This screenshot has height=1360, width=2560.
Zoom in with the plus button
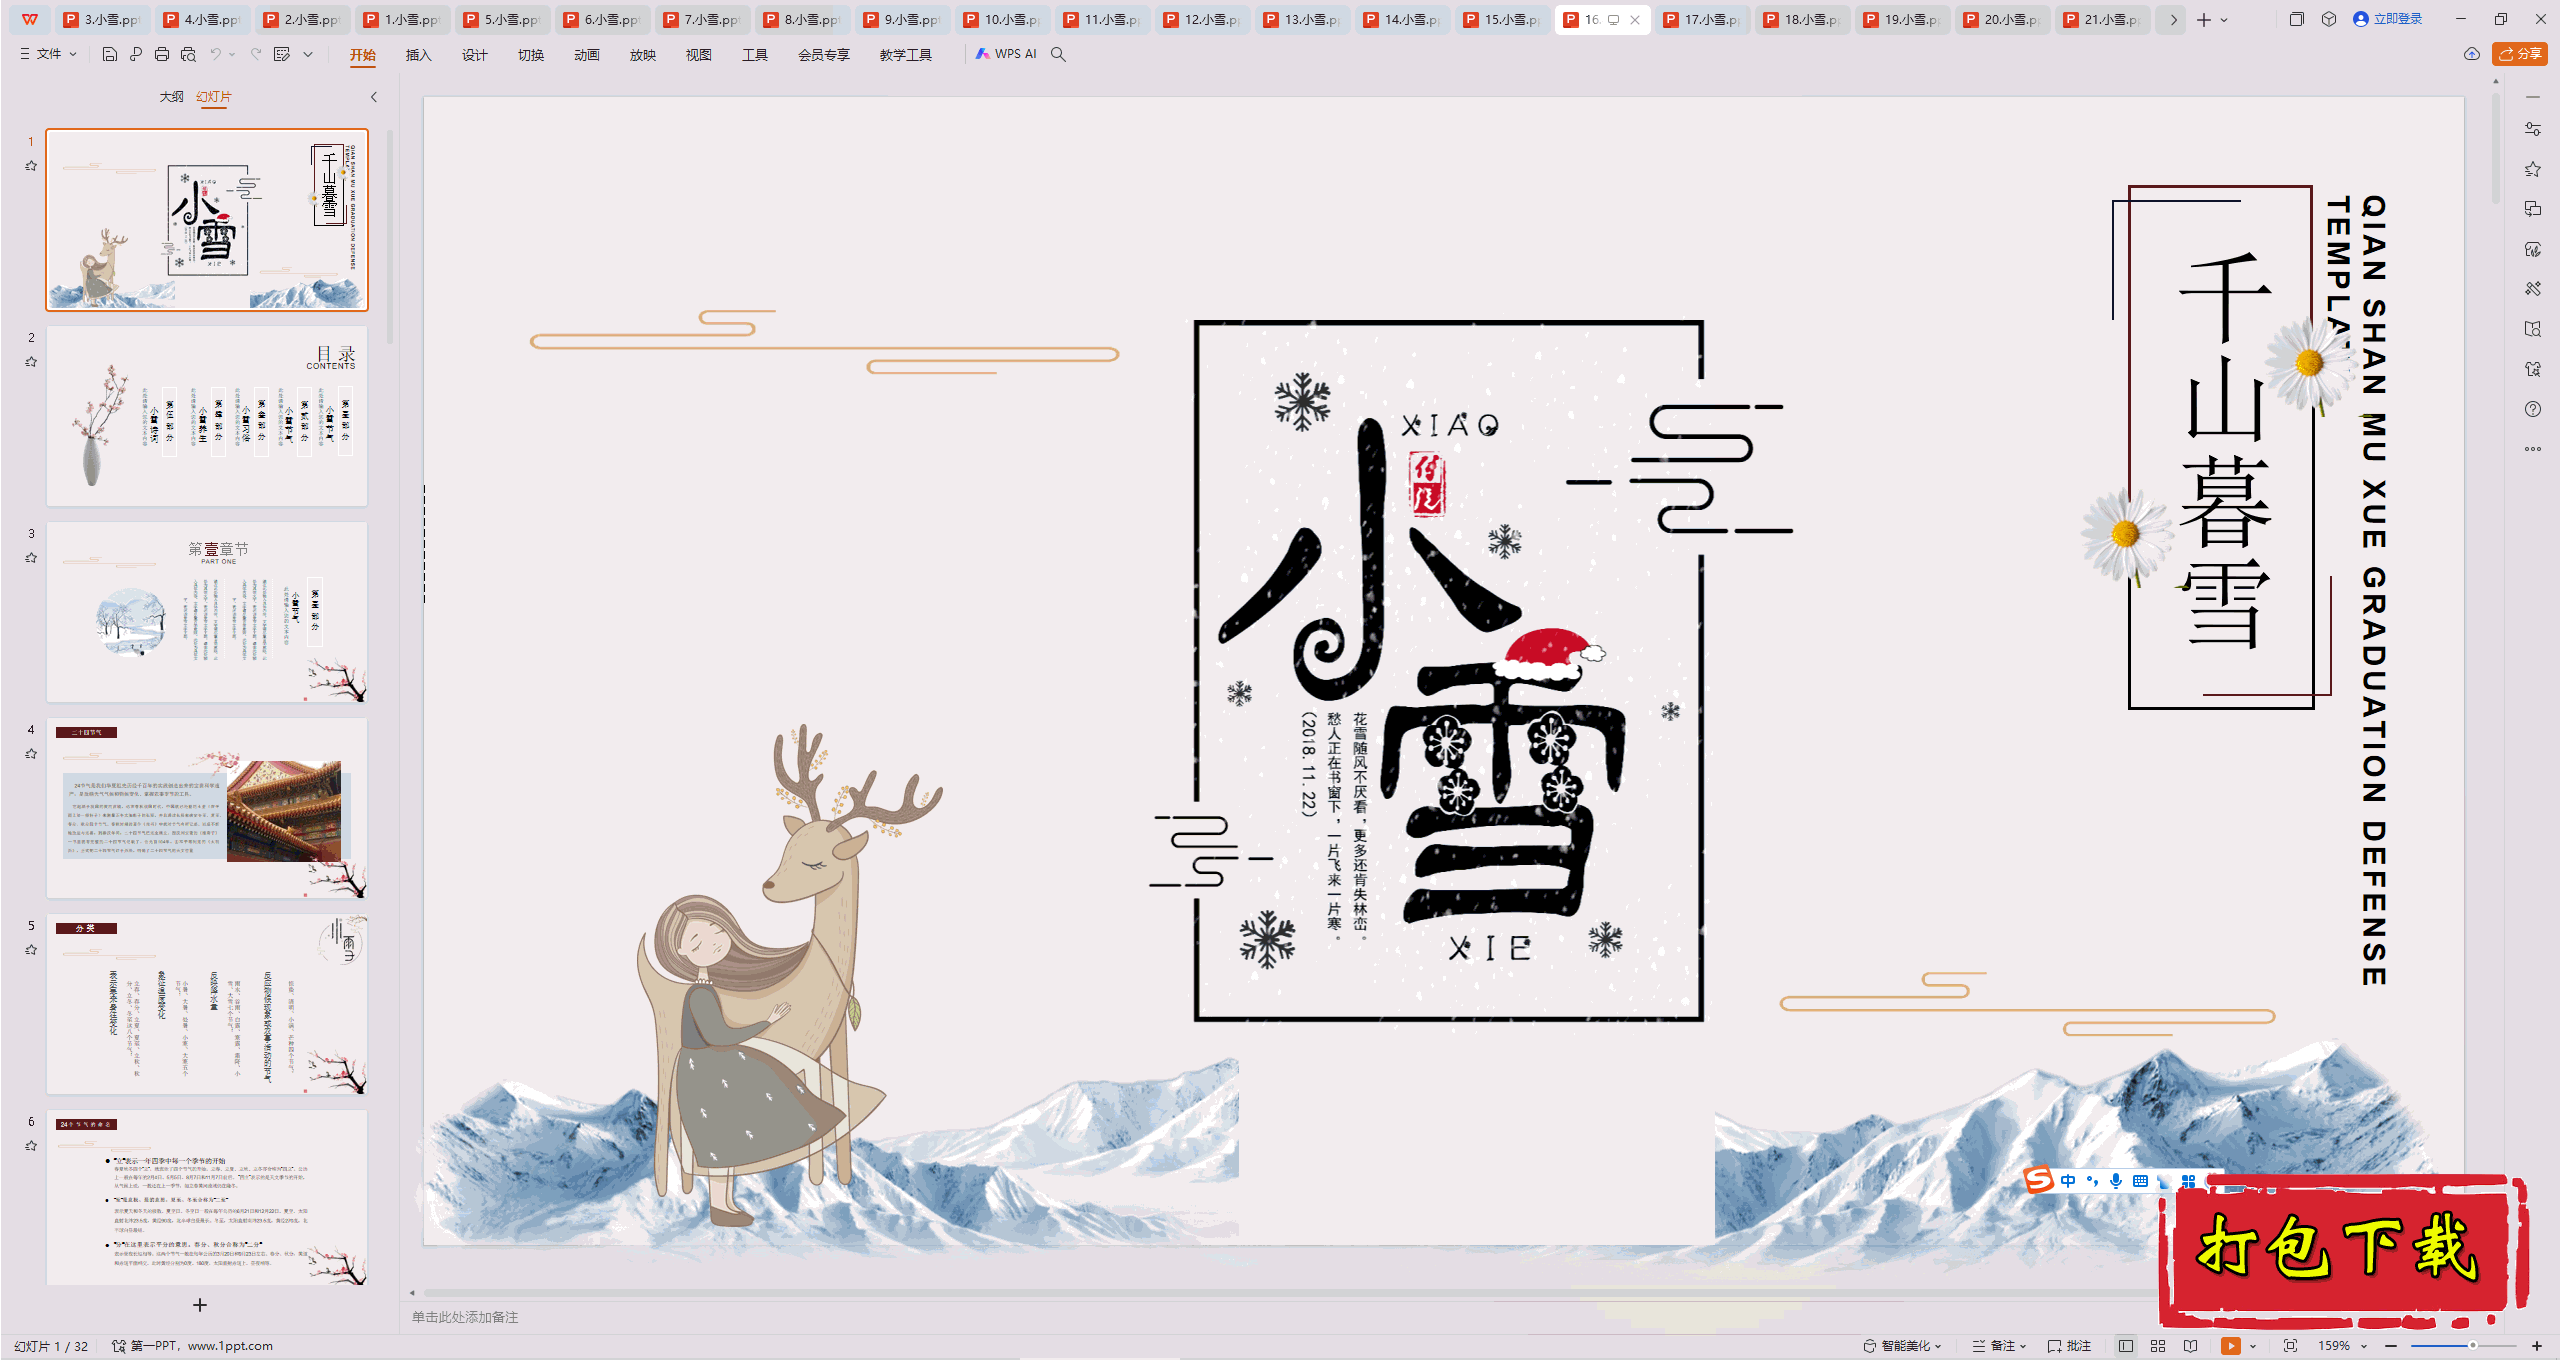[x=2537, y=1346]
